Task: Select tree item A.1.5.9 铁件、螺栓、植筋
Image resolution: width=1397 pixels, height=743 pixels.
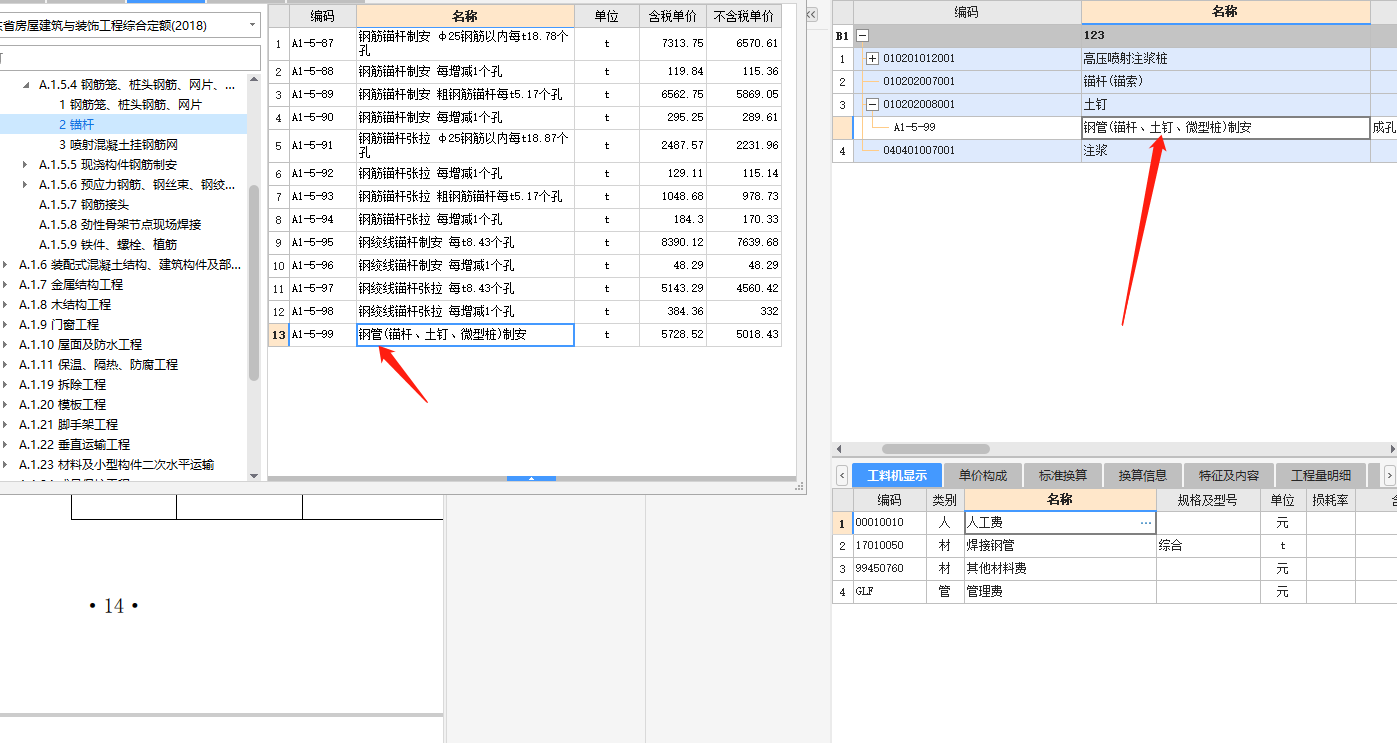Action: (x=108, y=244)
